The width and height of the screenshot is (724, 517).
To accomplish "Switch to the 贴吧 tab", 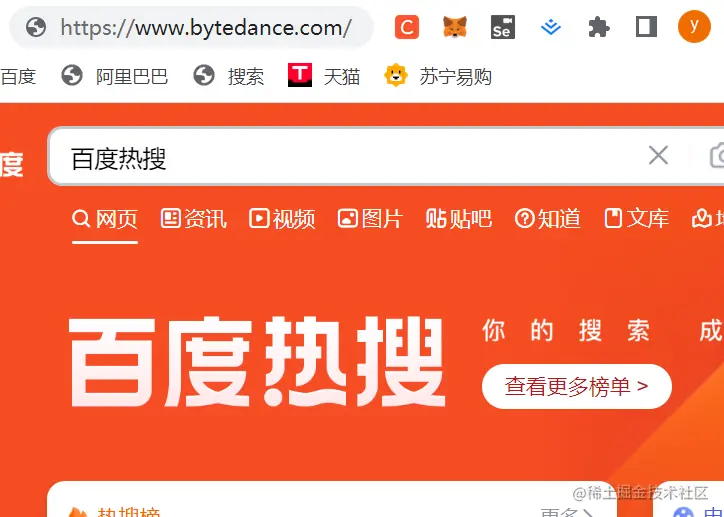I will coord(459,219).
